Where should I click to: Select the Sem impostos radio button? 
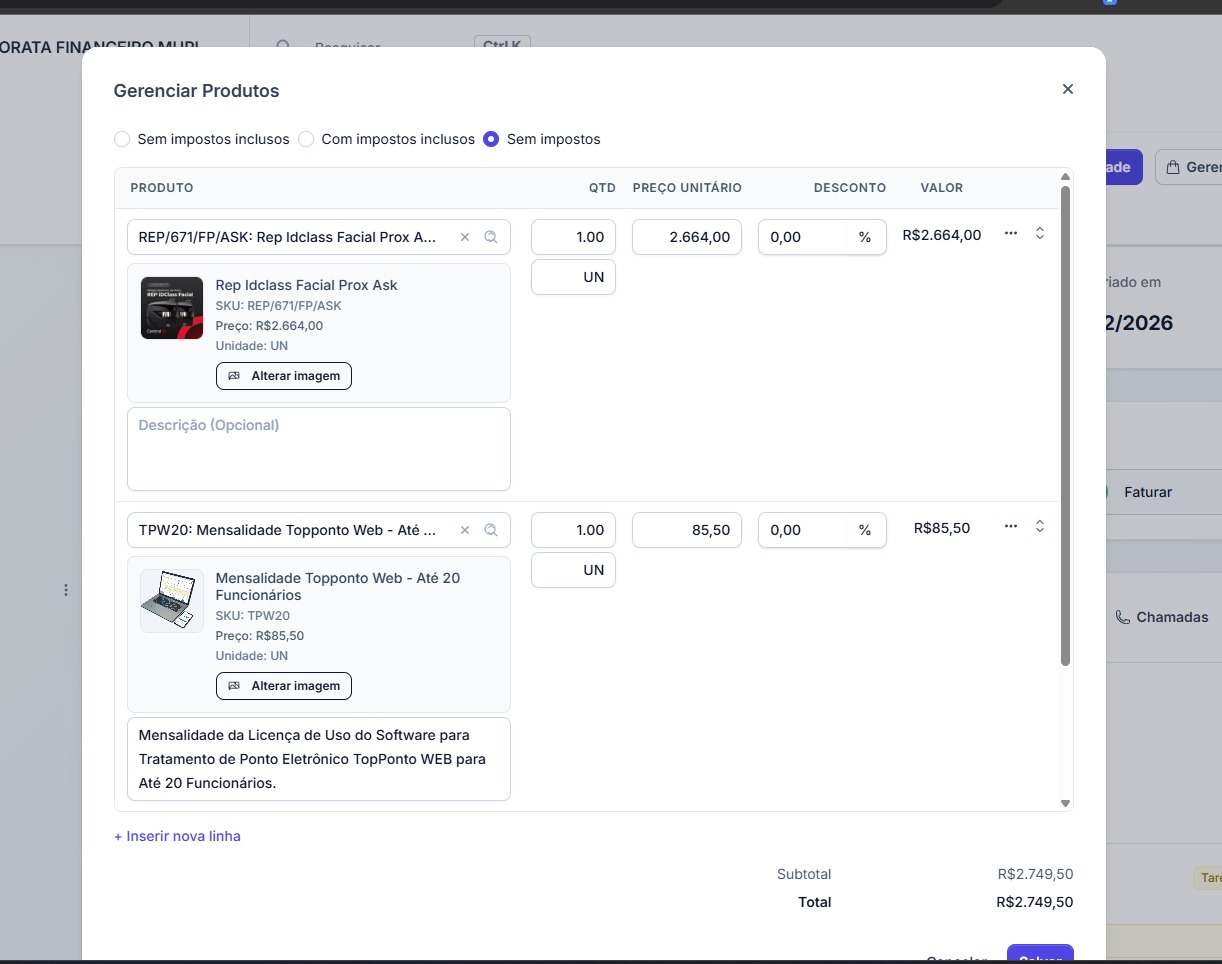click(491, 139)
